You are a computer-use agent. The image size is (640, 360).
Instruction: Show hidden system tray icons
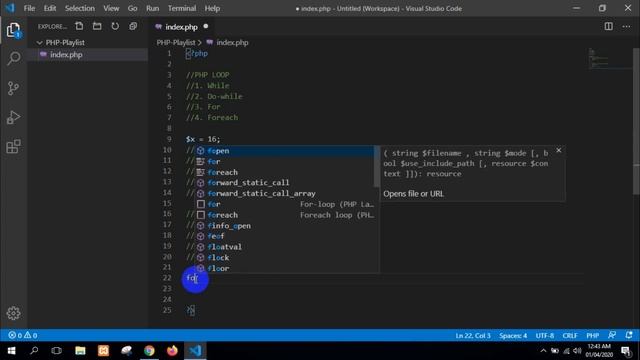pyautogui.click(x=543, y=351)
